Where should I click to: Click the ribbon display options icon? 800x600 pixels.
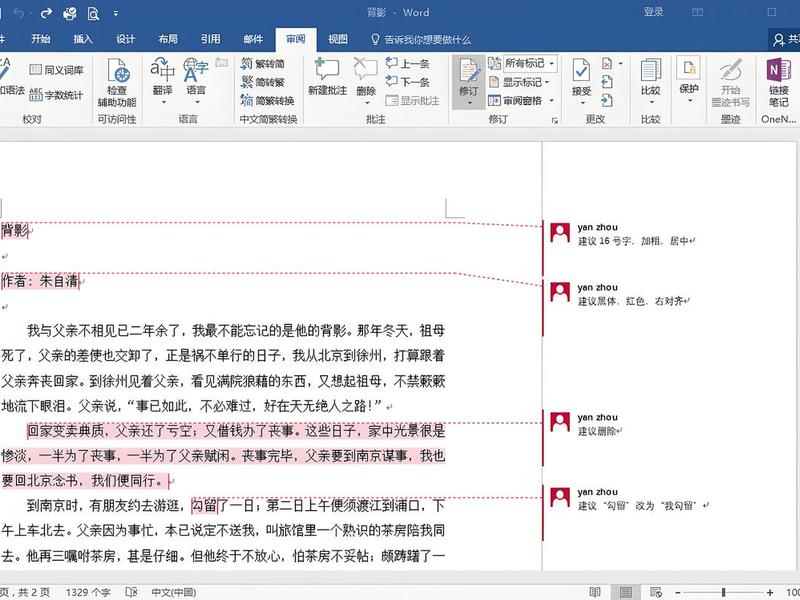[697, 12]
